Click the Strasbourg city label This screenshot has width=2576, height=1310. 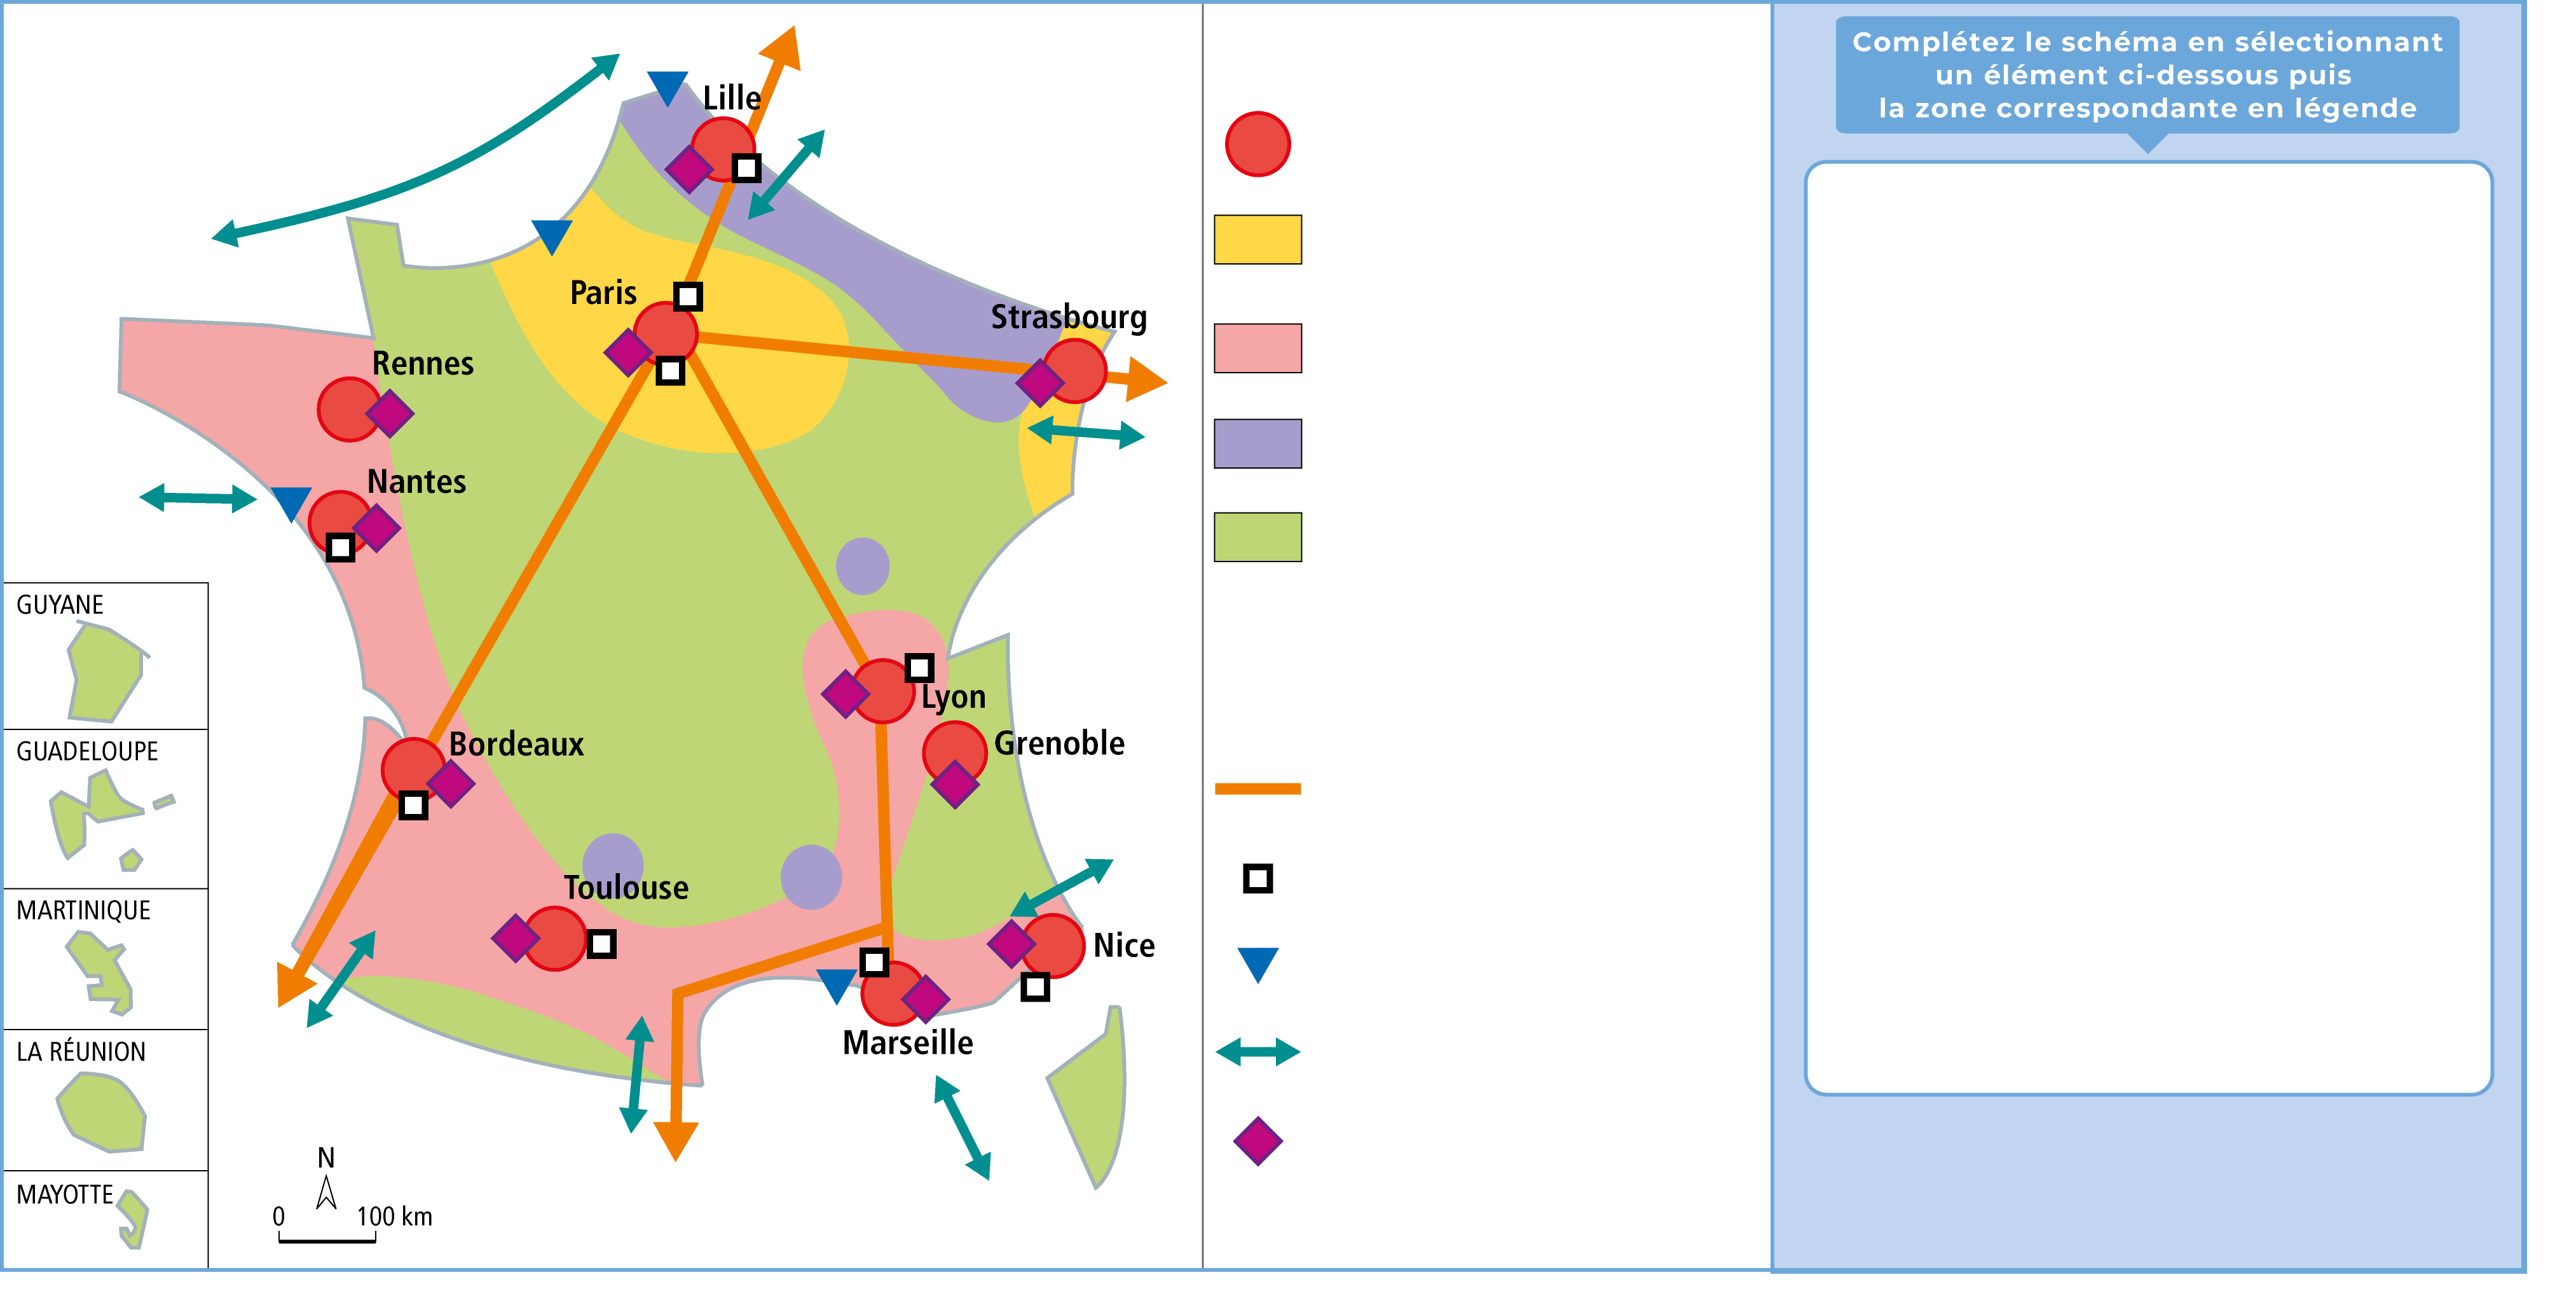[x=1068, y=318]
